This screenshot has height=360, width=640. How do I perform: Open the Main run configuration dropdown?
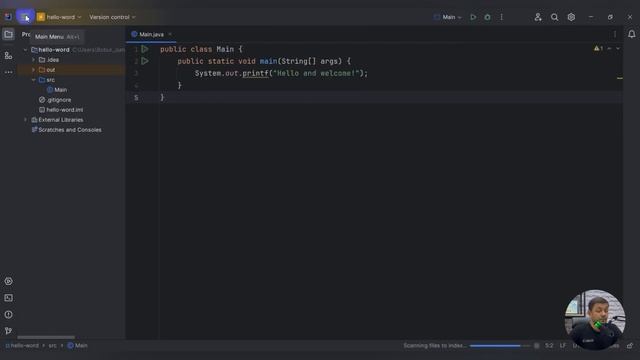point(448,17)
